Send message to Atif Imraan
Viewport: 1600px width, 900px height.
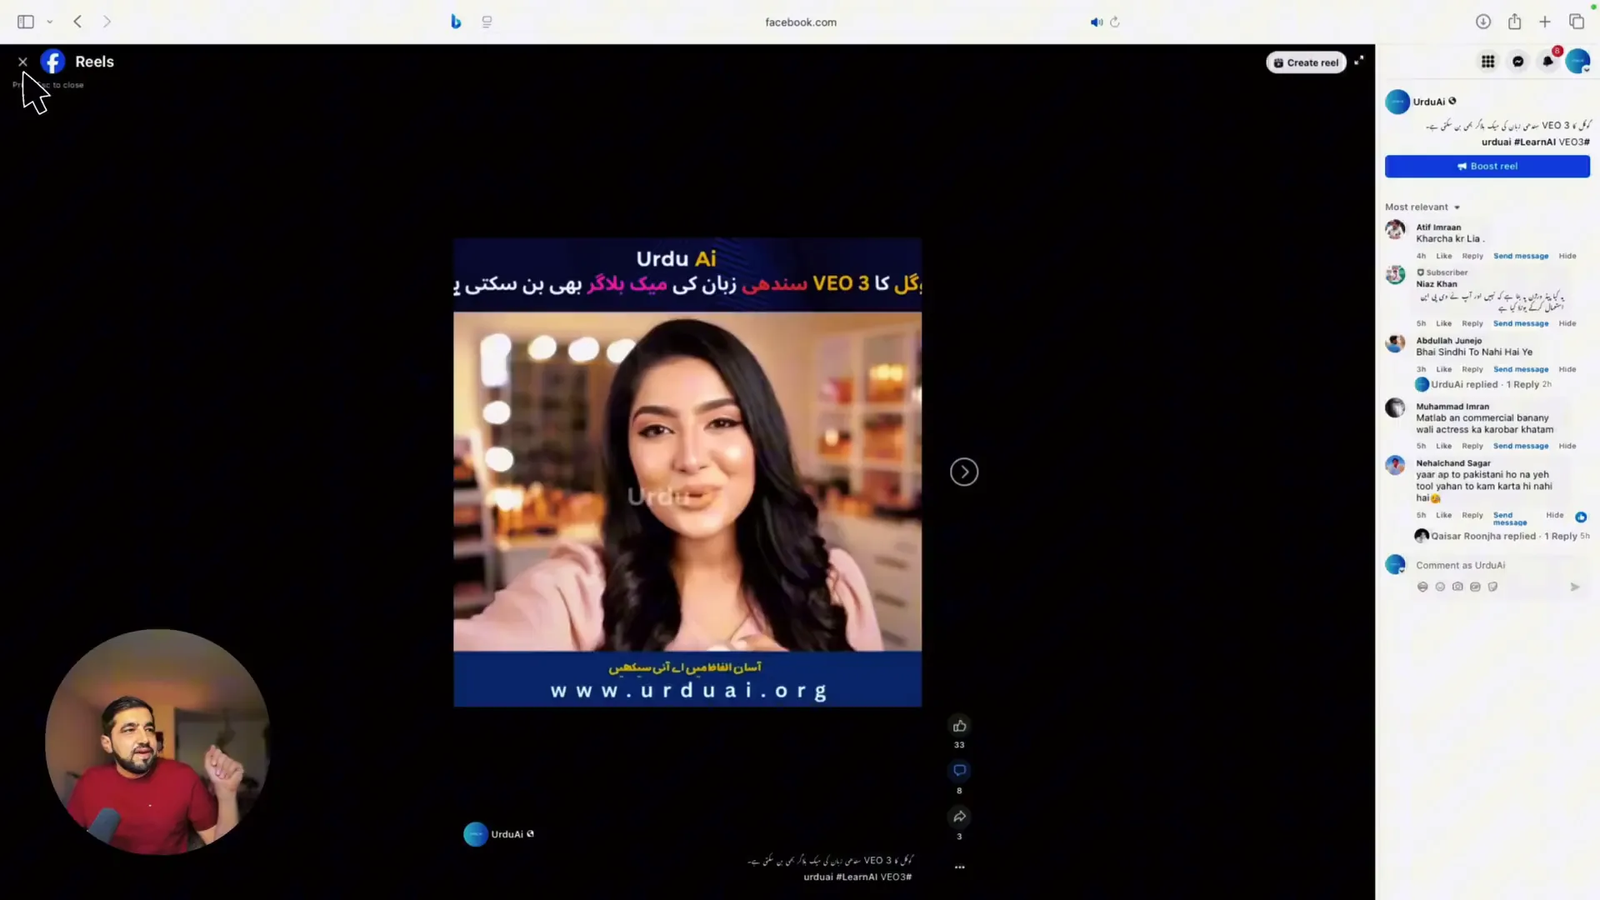(1520, 256)
